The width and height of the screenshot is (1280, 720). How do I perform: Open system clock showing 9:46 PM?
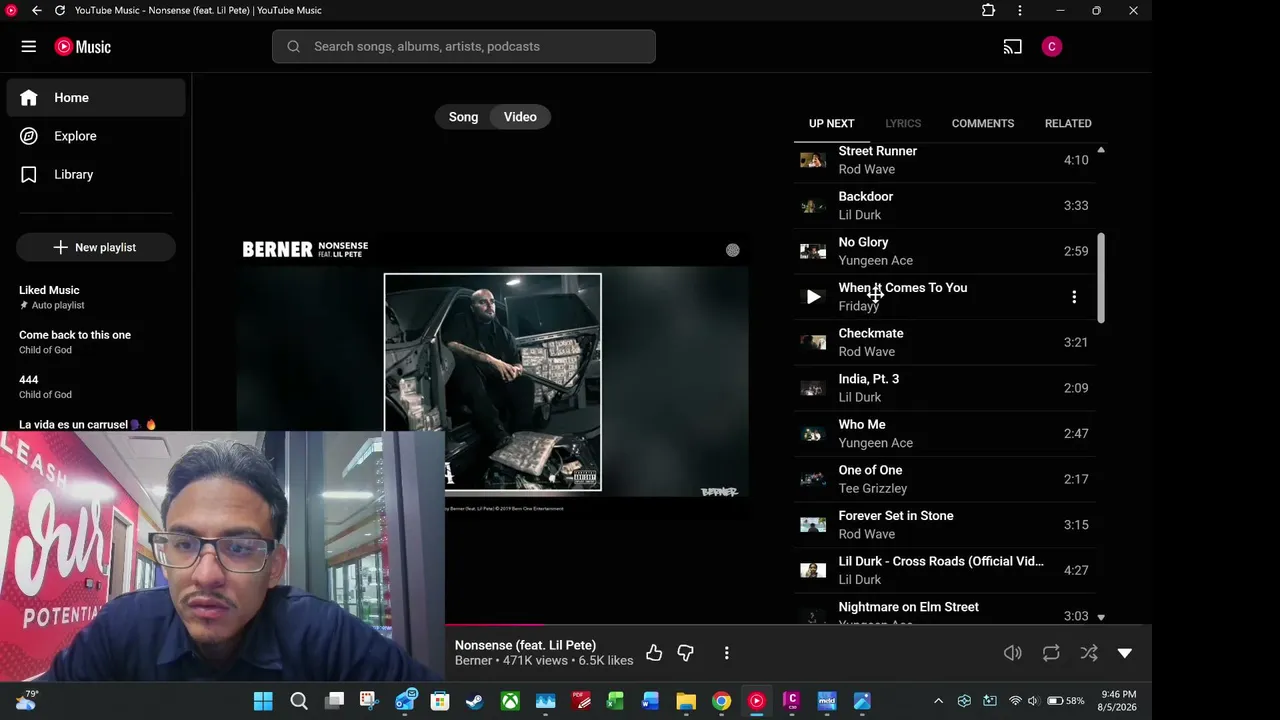[x=1118, y=701]
